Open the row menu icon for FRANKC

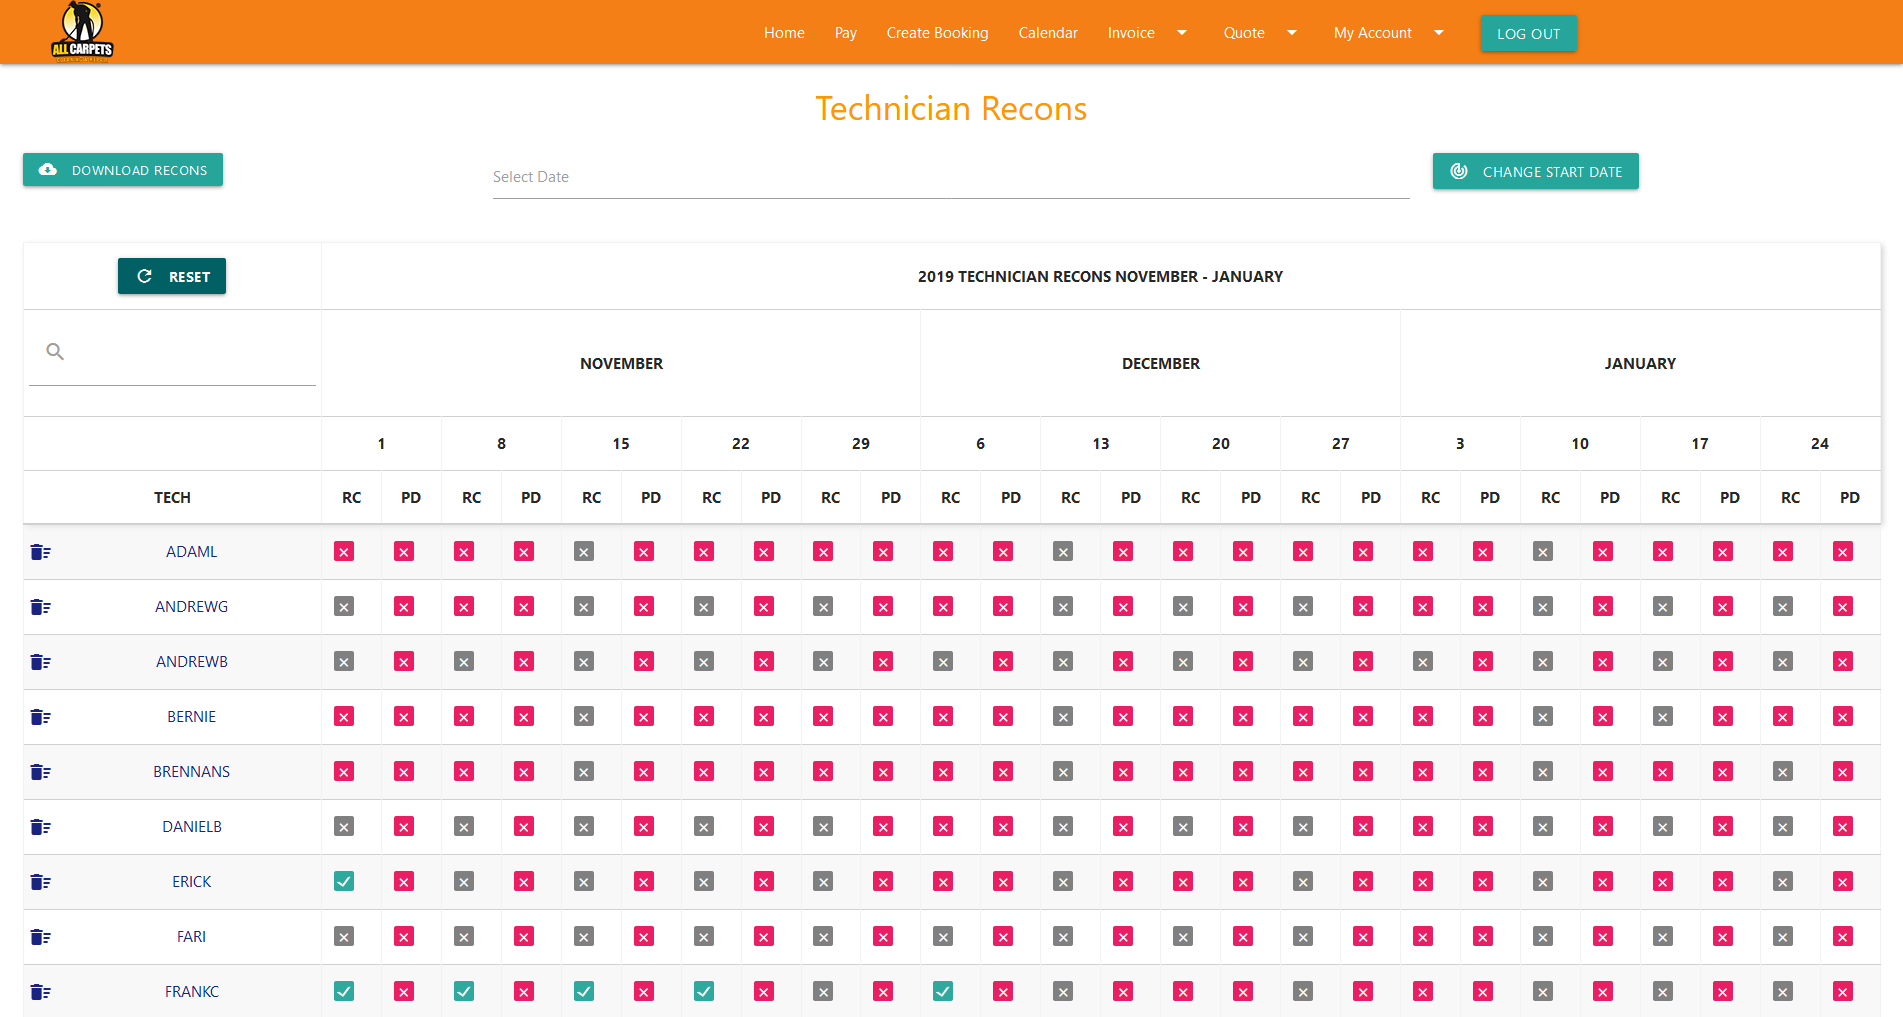tap(40, 992)
